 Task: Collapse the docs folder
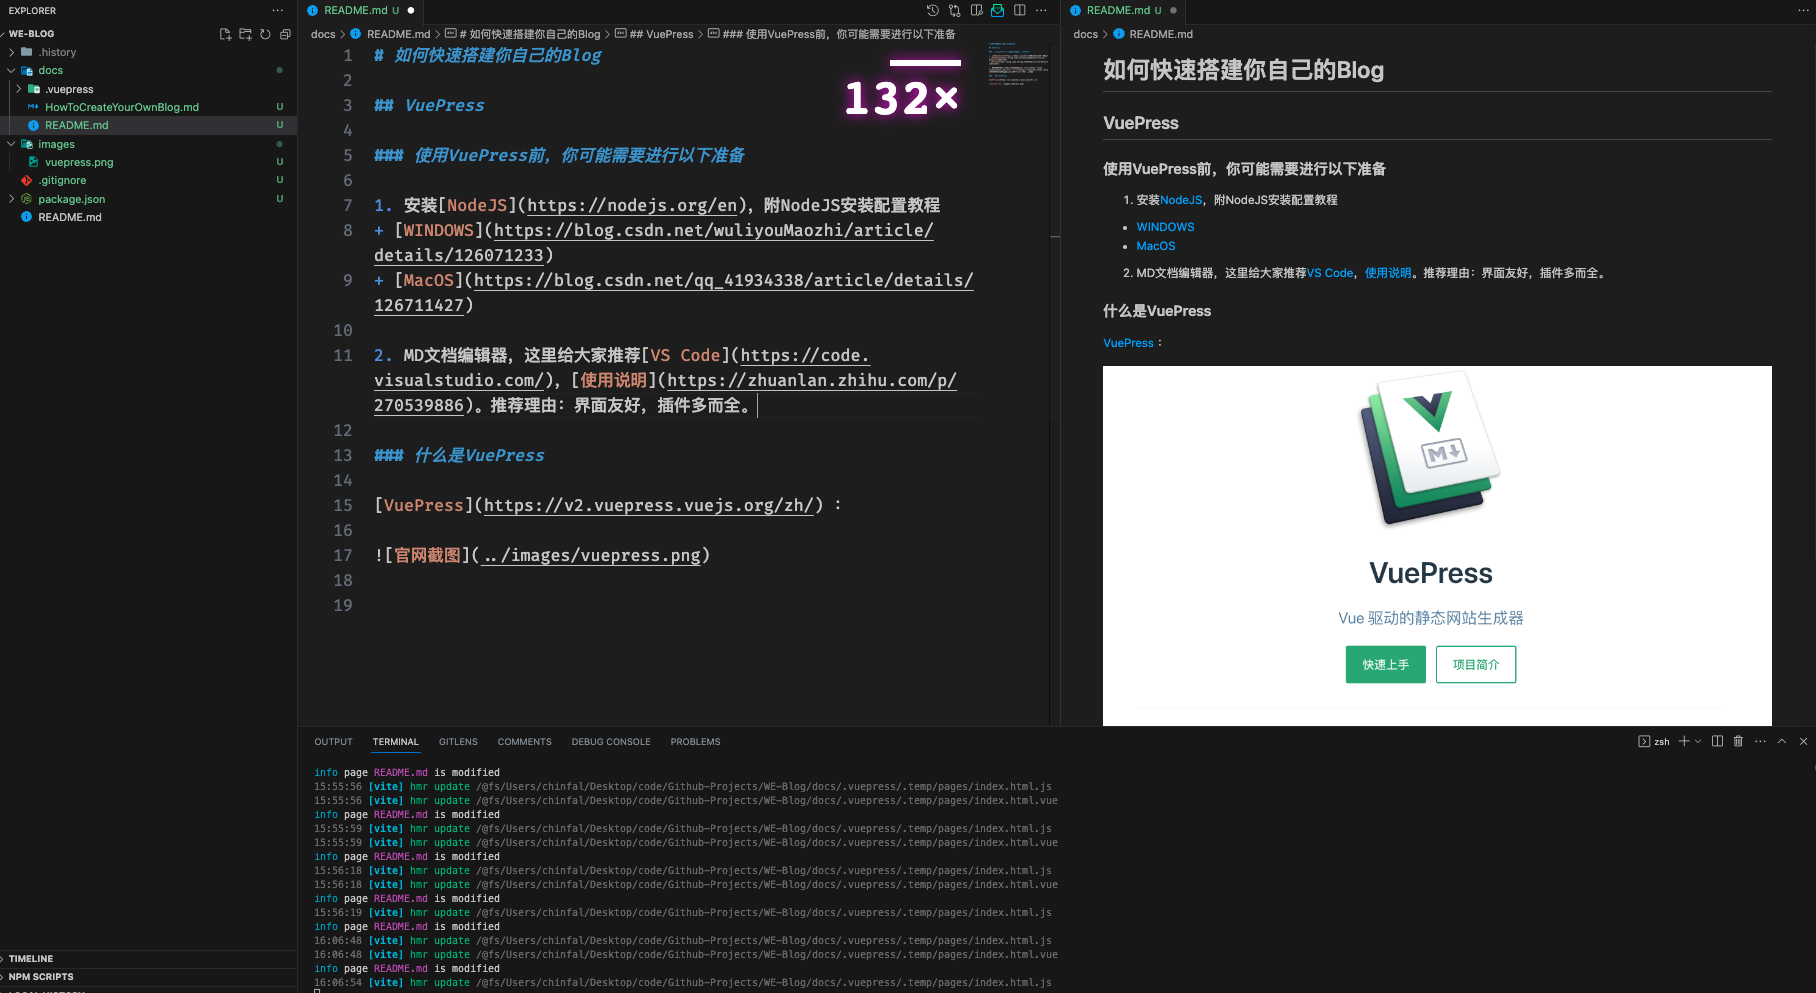(12, 70)
